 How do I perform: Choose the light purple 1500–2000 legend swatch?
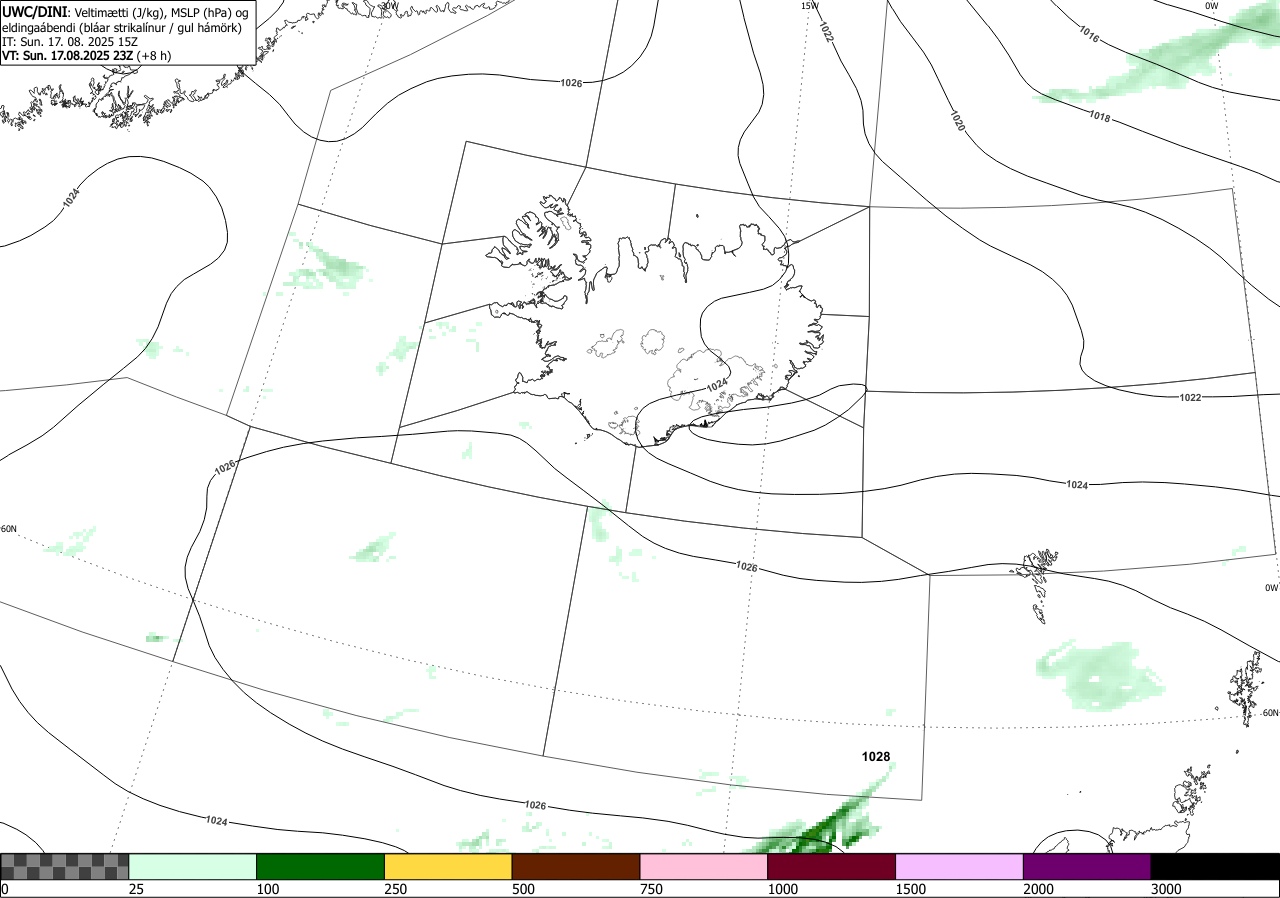click(x=960, y=866)
